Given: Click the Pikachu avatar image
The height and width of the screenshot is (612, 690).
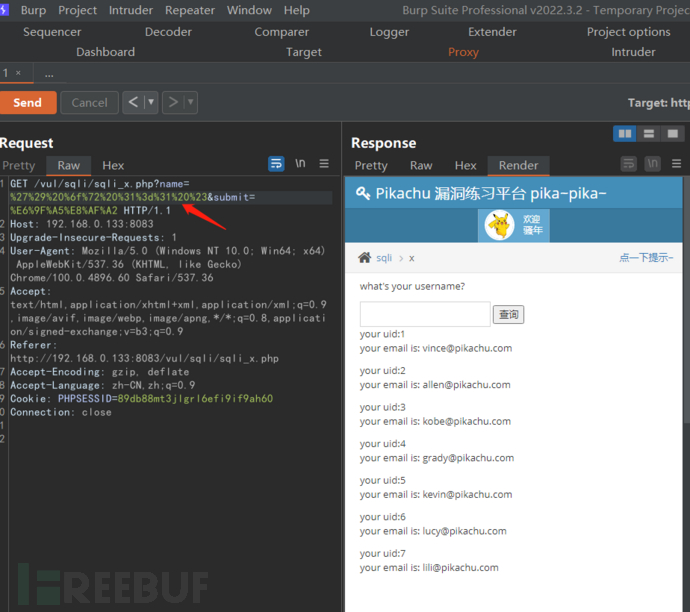Looking at the screenshot, I should click(x=499, y=225).
